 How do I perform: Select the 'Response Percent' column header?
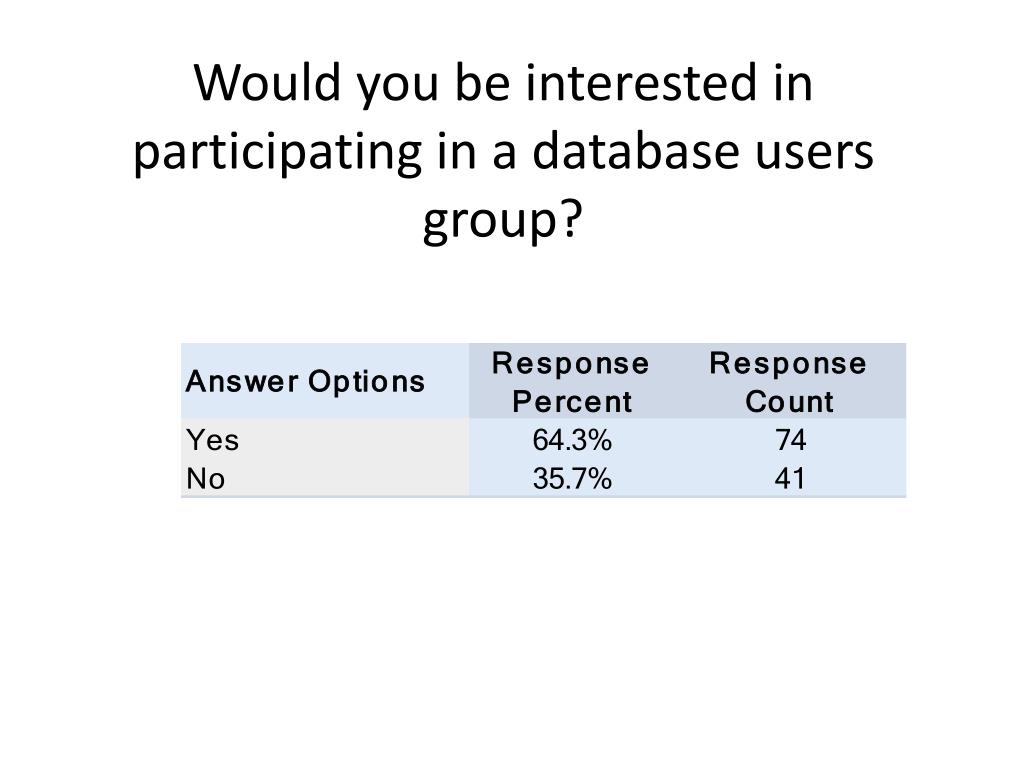click(571, 381)
